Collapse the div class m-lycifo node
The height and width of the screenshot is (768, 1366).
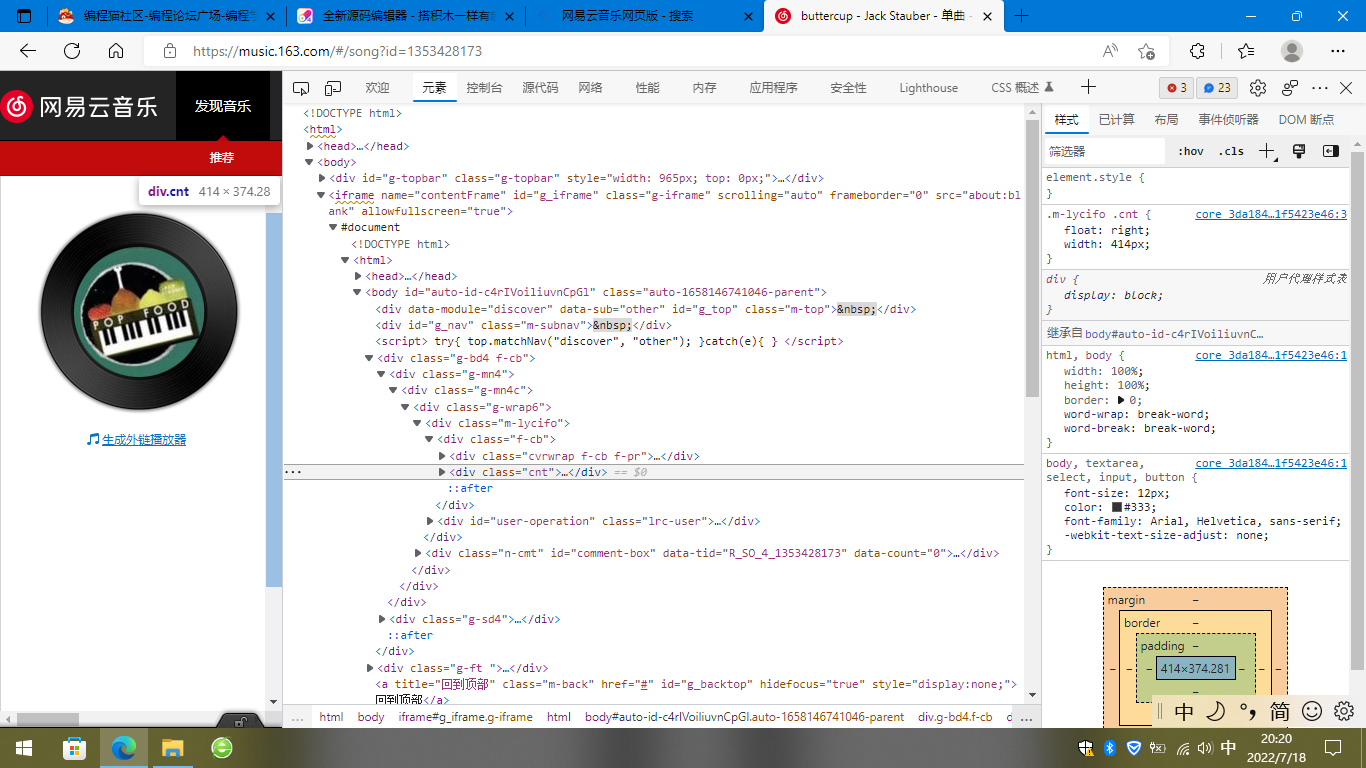coord(418,424)
